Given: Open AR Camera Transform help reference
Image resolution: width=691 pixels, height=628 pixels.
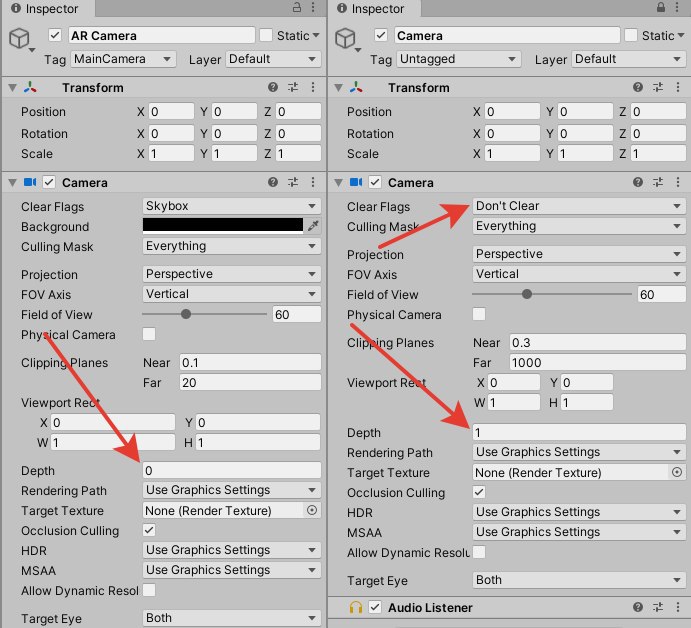Looking at the screenshot, I should (273, 87).
